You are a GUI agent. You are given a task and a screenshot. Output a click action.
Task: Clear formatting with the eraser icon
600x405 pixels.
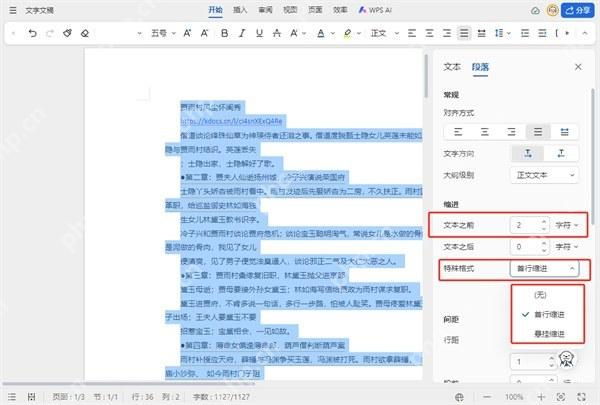(85, 33)
